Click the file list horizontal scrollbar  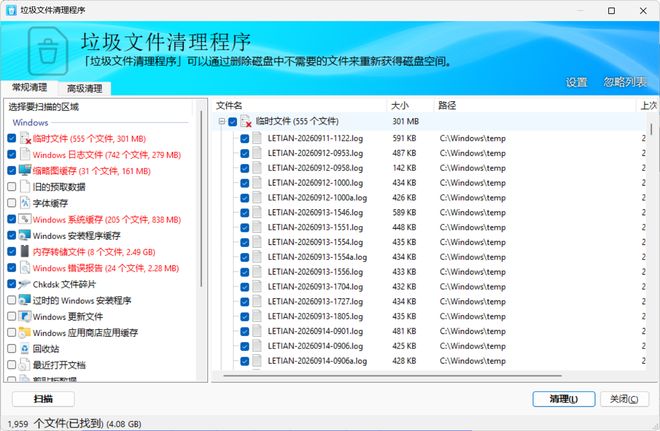pyautogui.click(x=392, y=375)
